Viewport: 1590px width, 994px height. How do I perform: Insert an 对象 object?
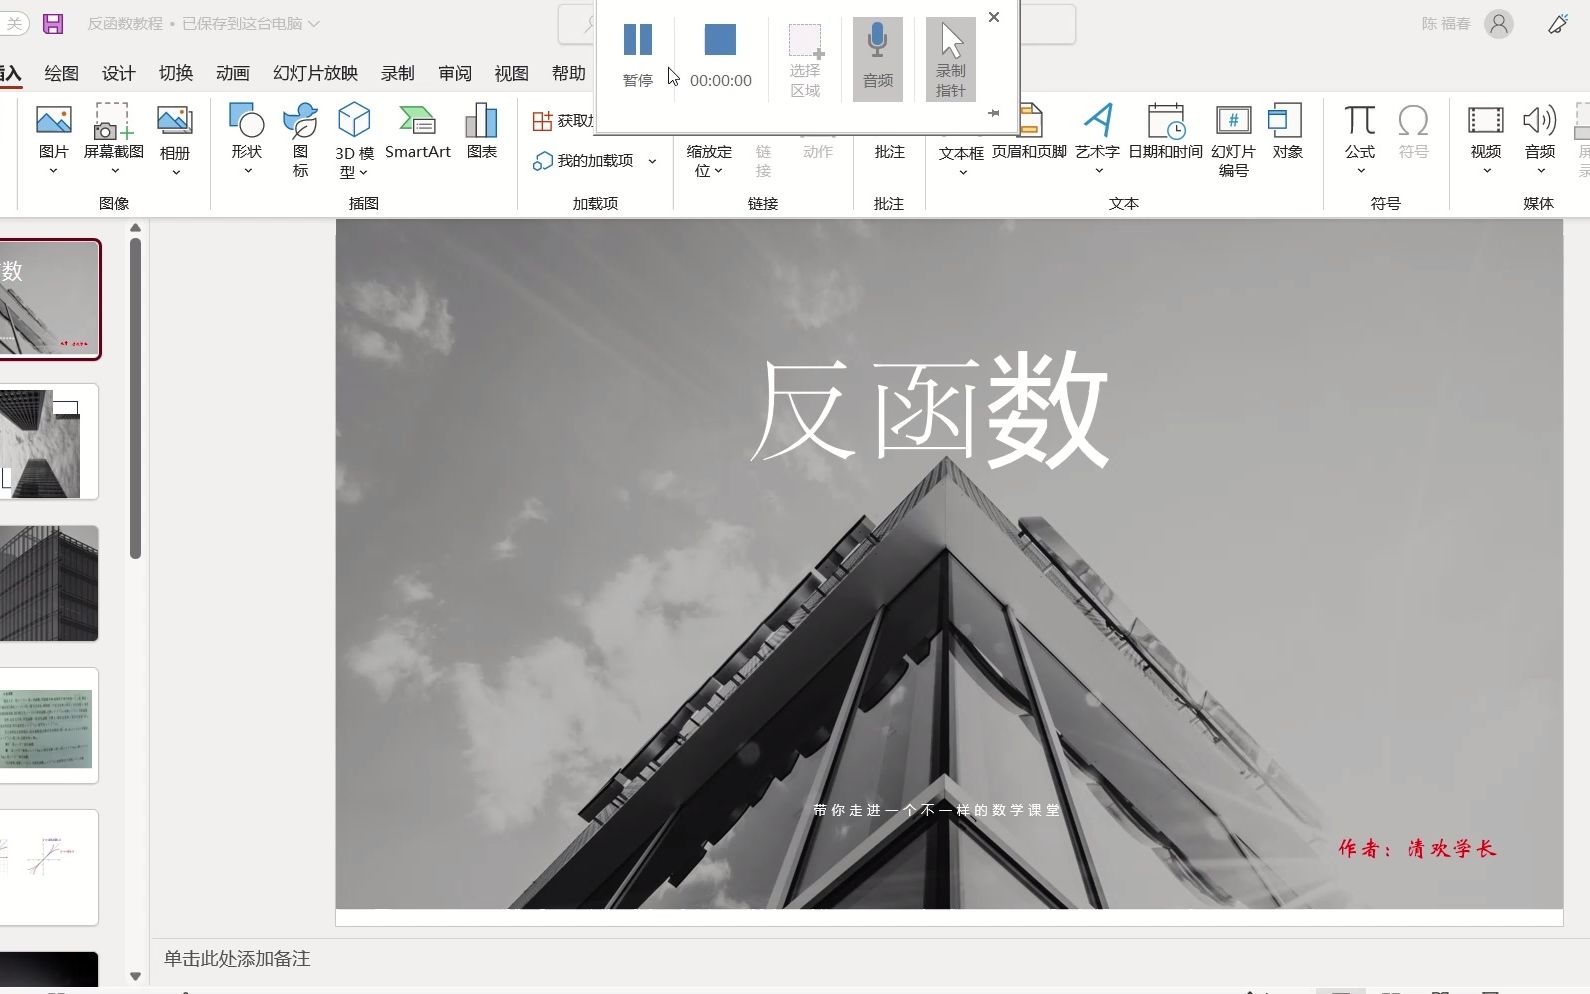click(x=1287, y=132)
